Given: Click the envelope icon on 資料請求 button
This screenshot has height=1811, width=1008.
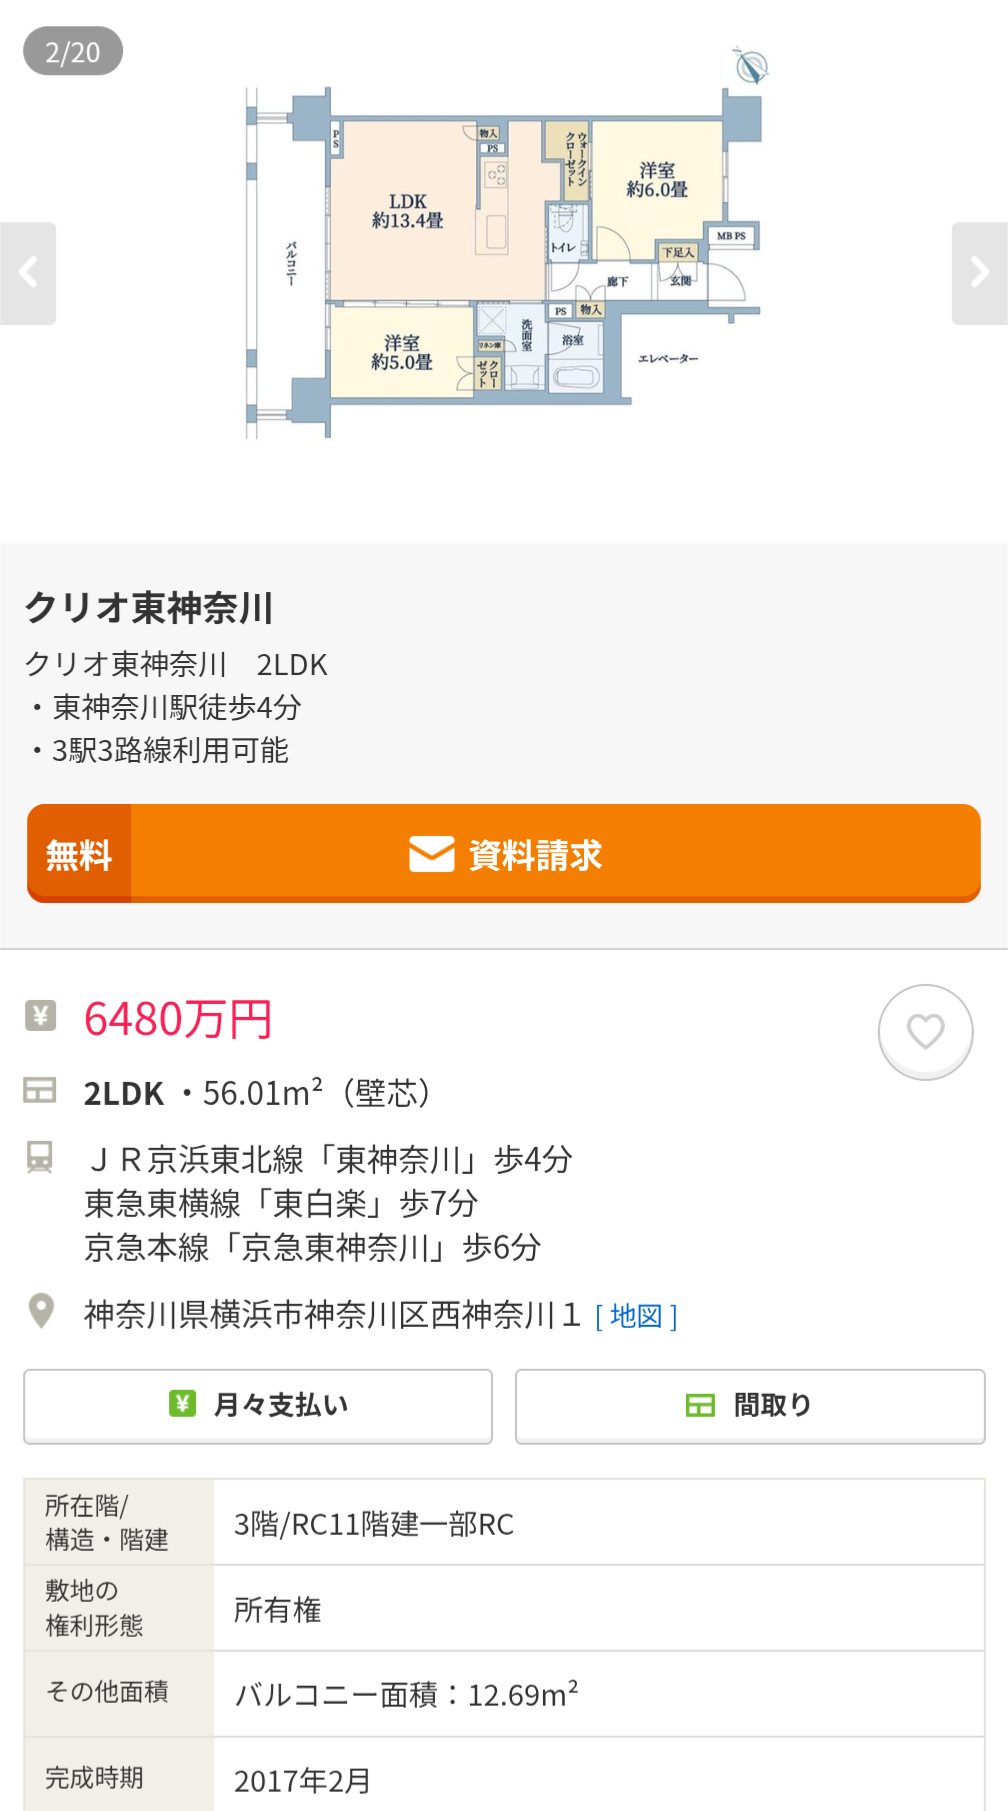Looking at the screenshot, I should (x=432, y=855).
